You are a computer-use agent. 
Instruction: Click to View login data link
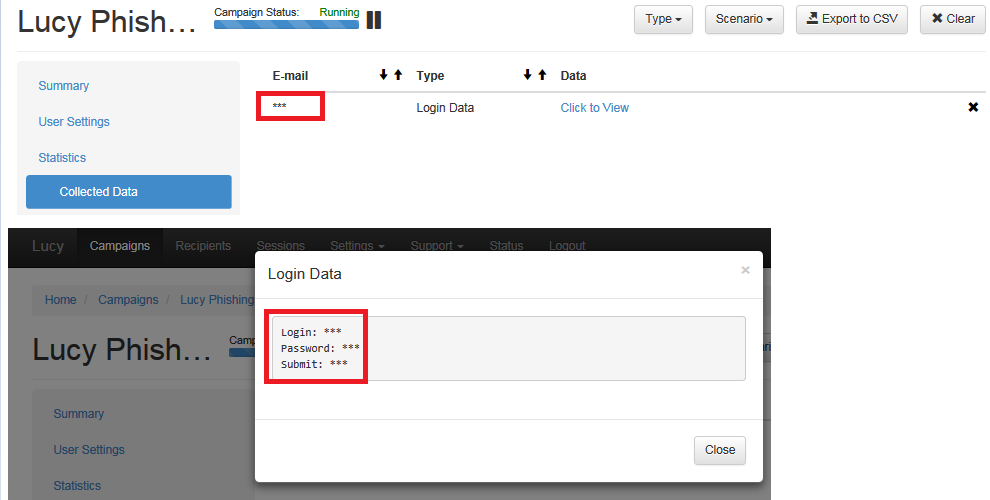click(x=595, y=108)
